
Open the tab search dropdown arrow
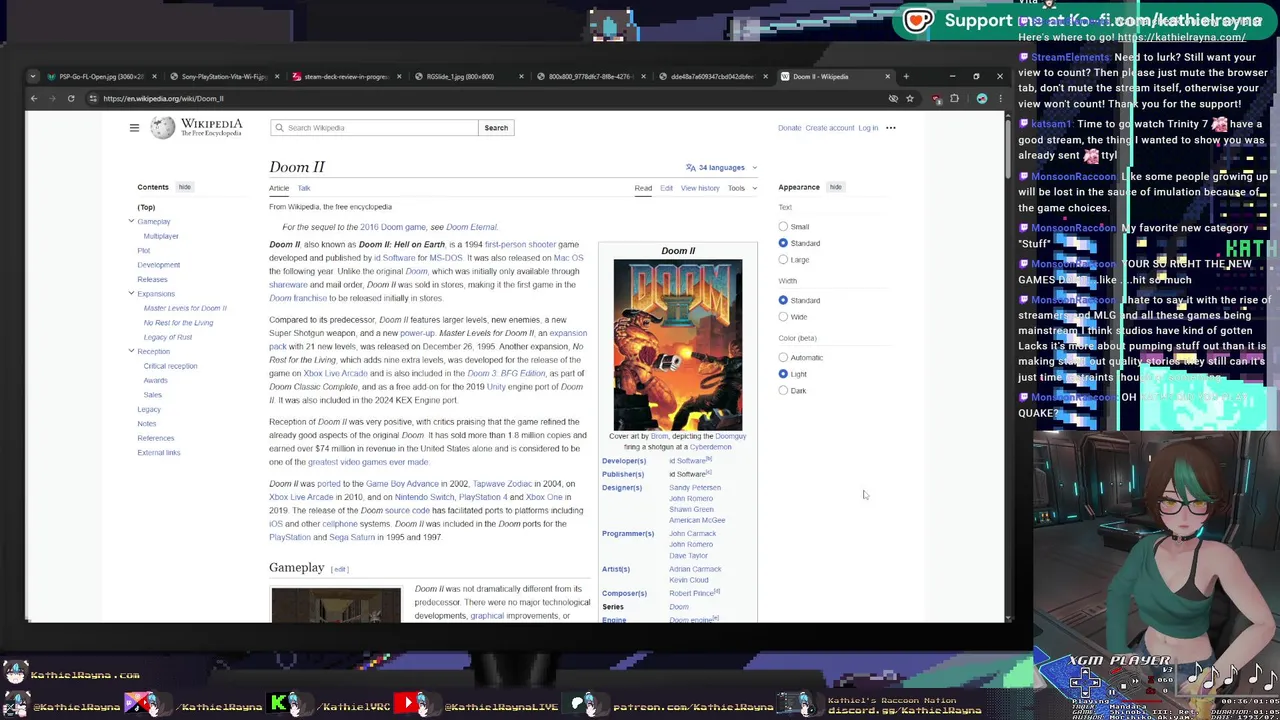pos(33,76)
